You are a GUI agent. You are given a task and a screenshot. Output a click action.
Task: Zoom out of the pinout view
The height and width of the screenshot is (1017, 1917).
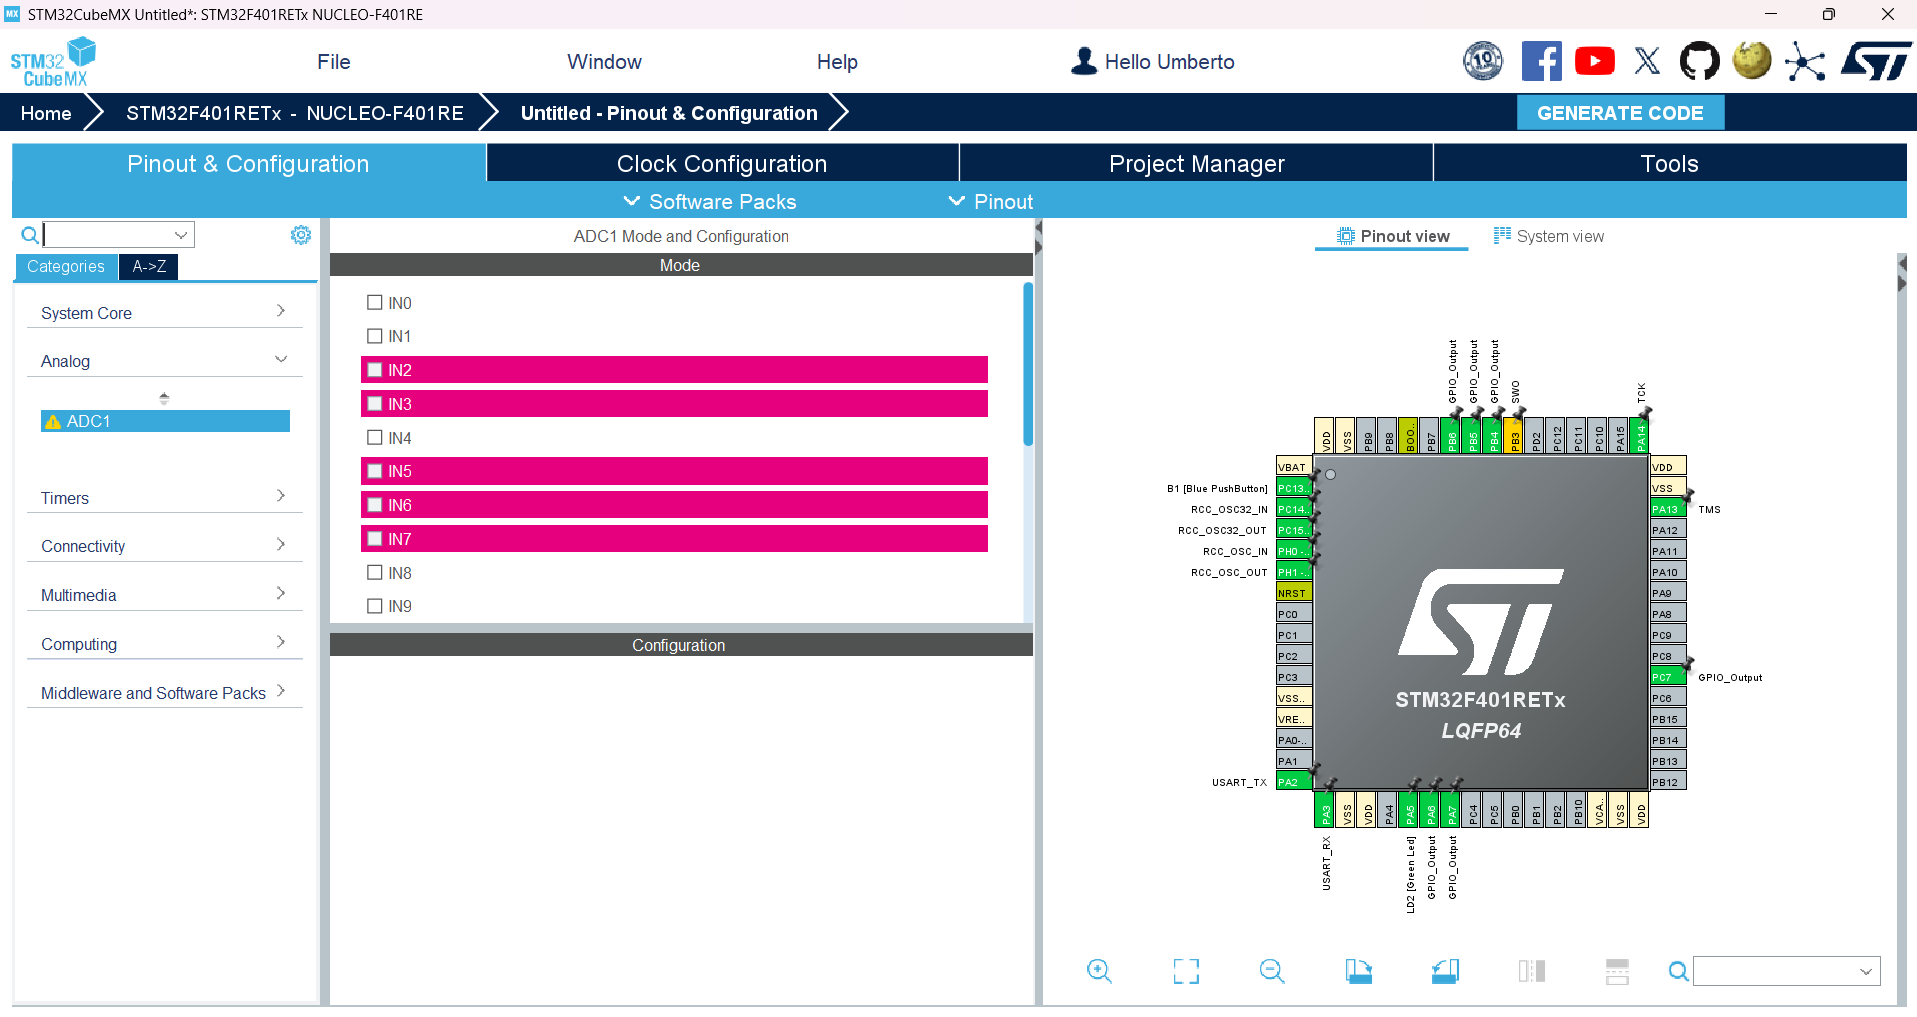[x=1272, y=971]
